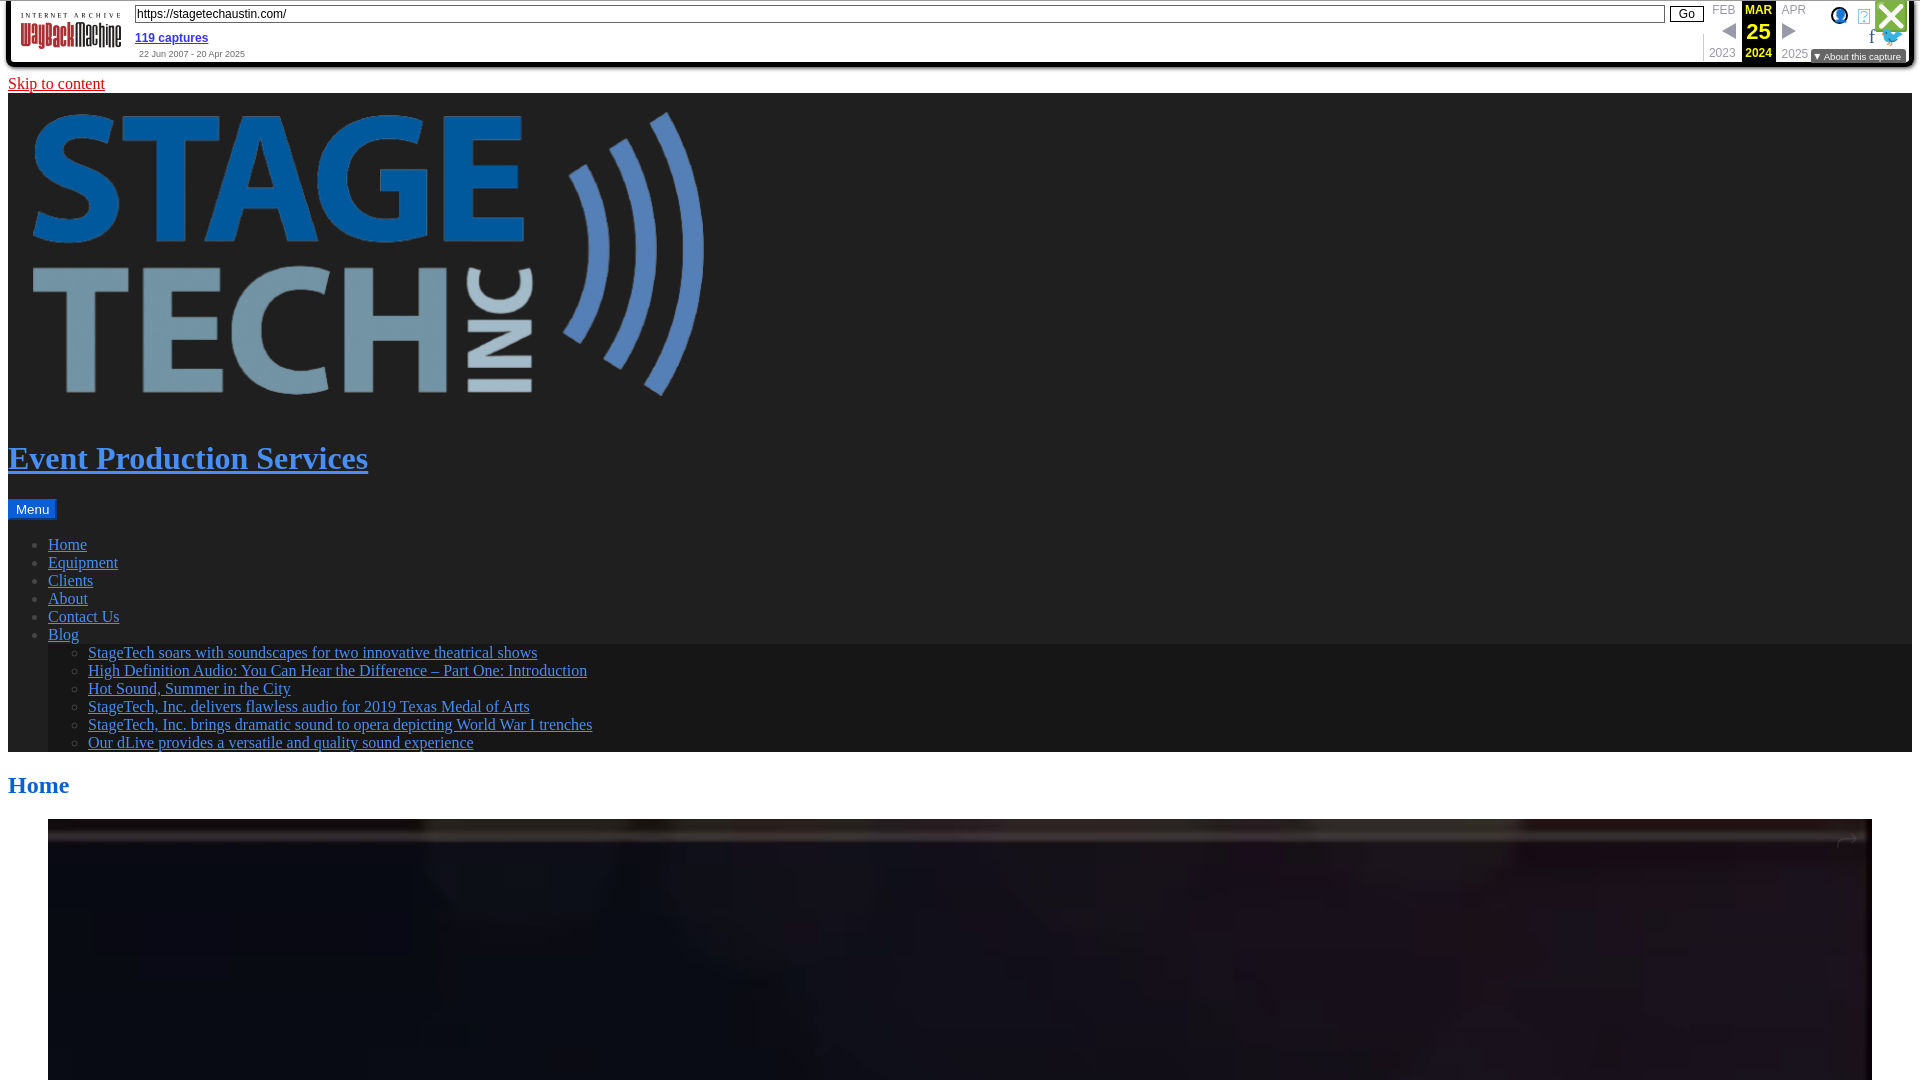1920x1080 pixels.
Task: Select Clients in the navigation menu
Action: tap(70, 581)
